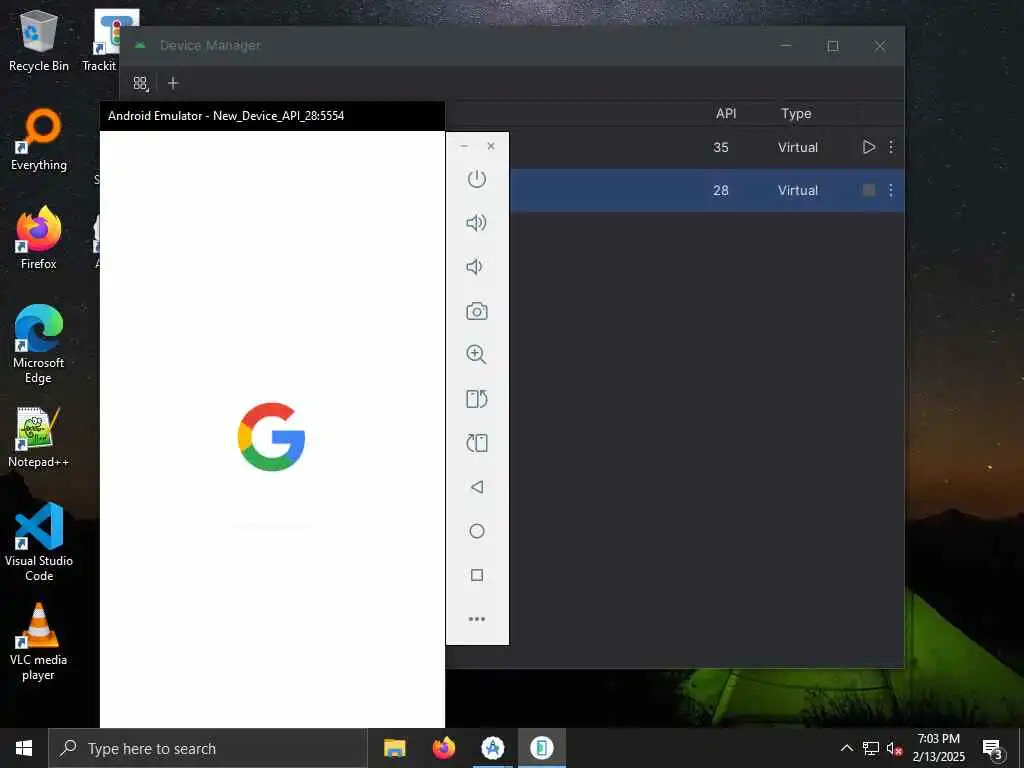The image size is (1024, 768).
Task: Tap the Android Overview square button
Action: click(477, 575)
